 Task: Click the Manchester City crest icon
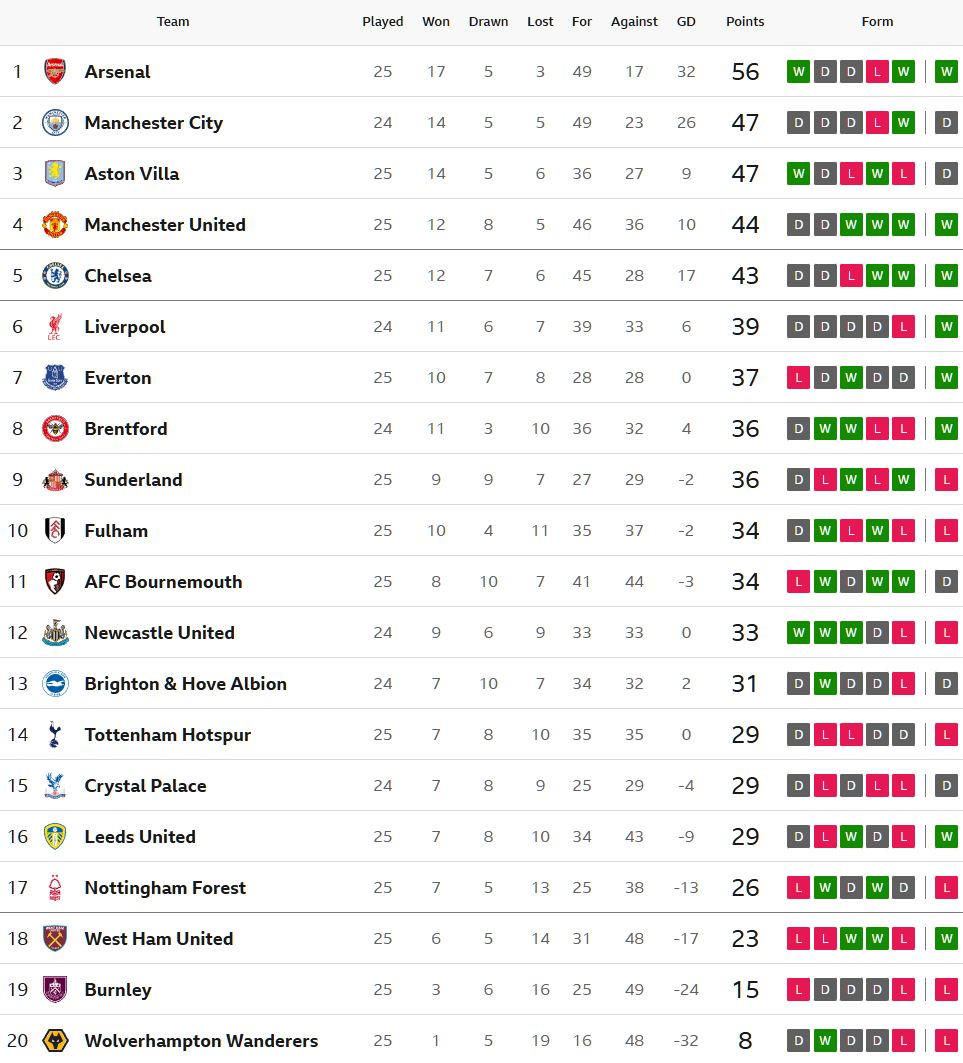pos(55,122)
